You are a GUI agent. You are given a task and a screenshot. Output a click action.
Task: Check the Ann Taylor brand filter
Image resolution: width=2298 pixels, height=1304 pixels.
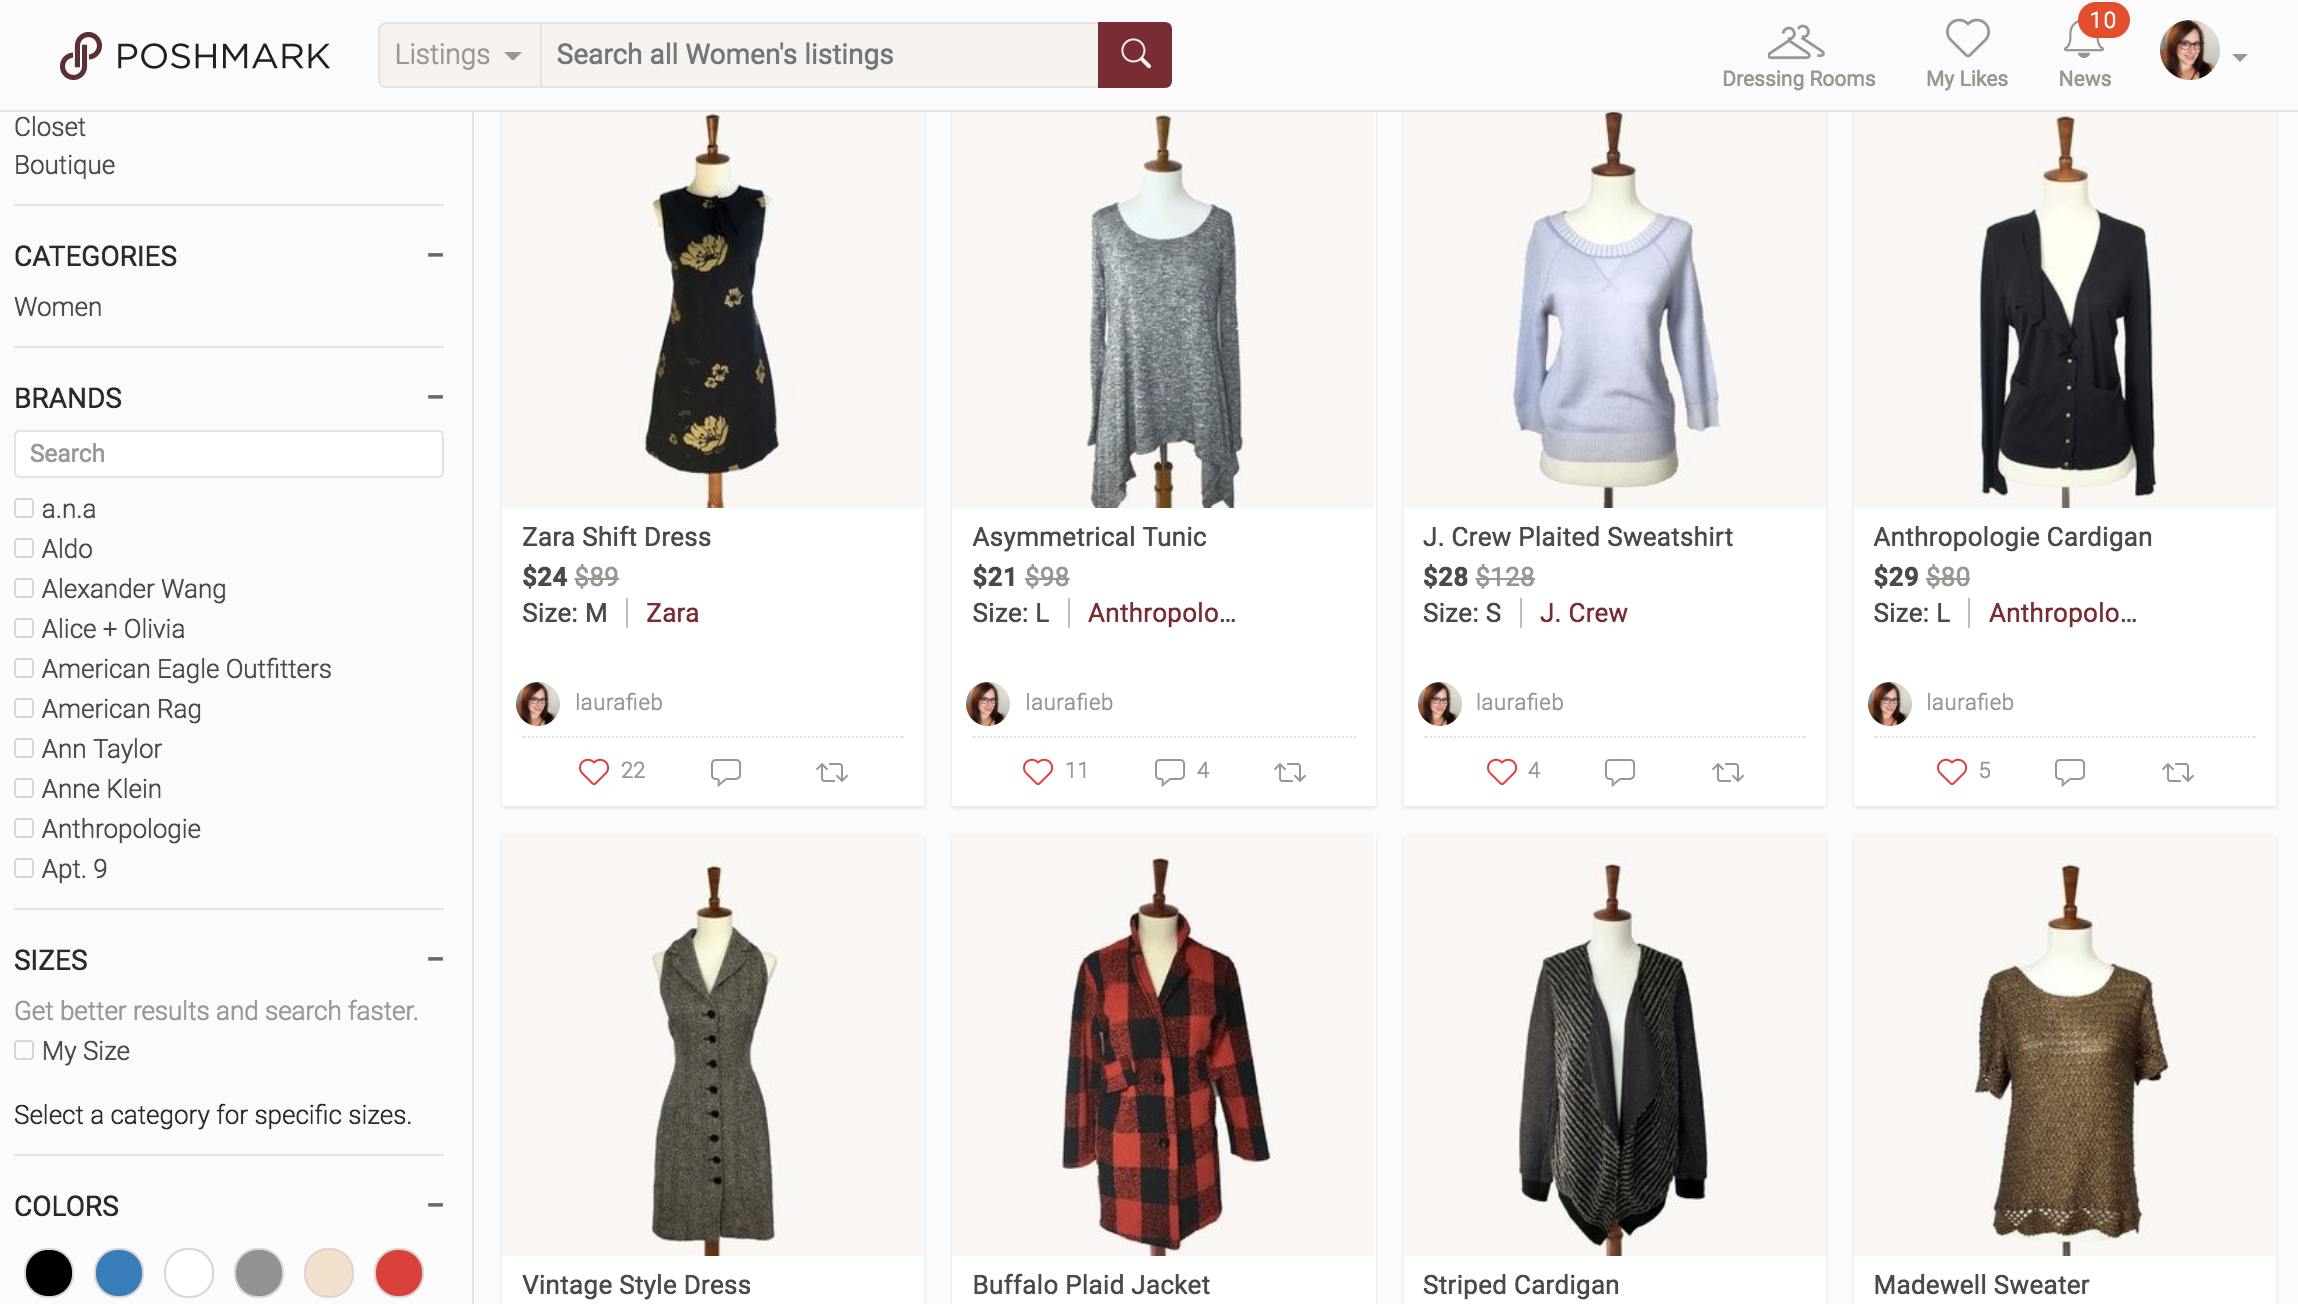pyautogui.click(x=24, y=747)
